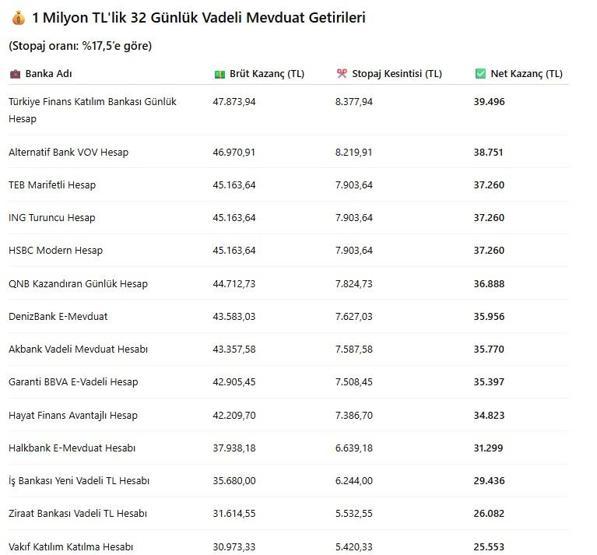Click withholding value 8.377,94
The width and height of the screenshot is (597, 555).
(x=354, y=102)
